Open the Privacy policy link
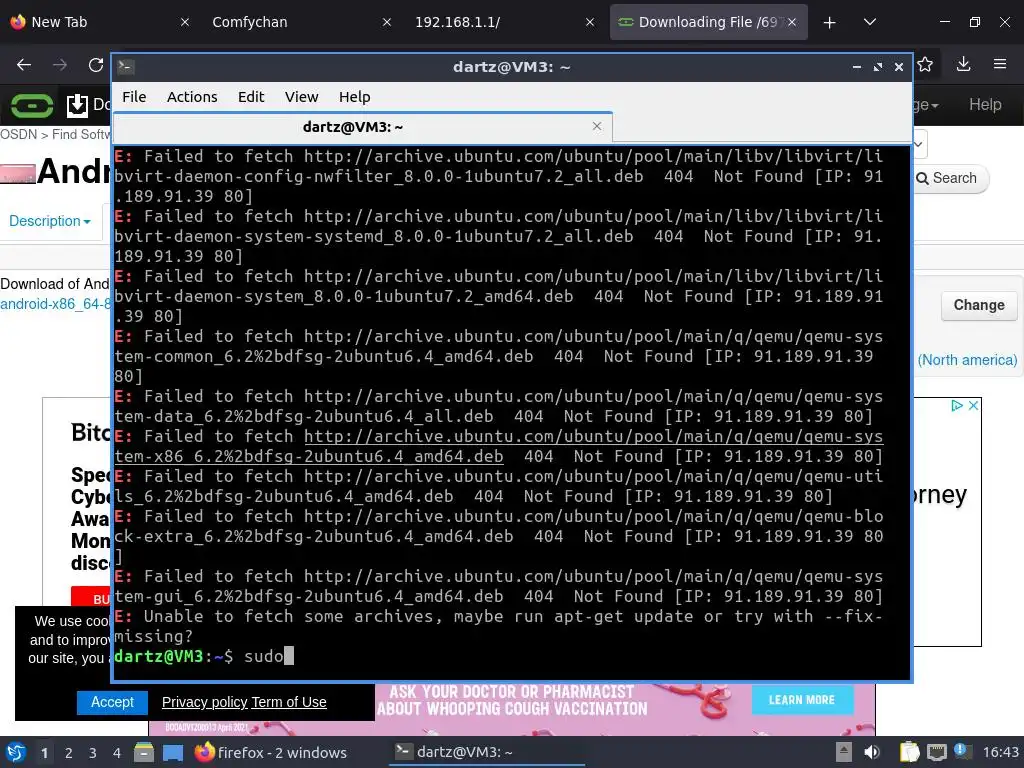1024x768 pixels. (x=204, y=702)
